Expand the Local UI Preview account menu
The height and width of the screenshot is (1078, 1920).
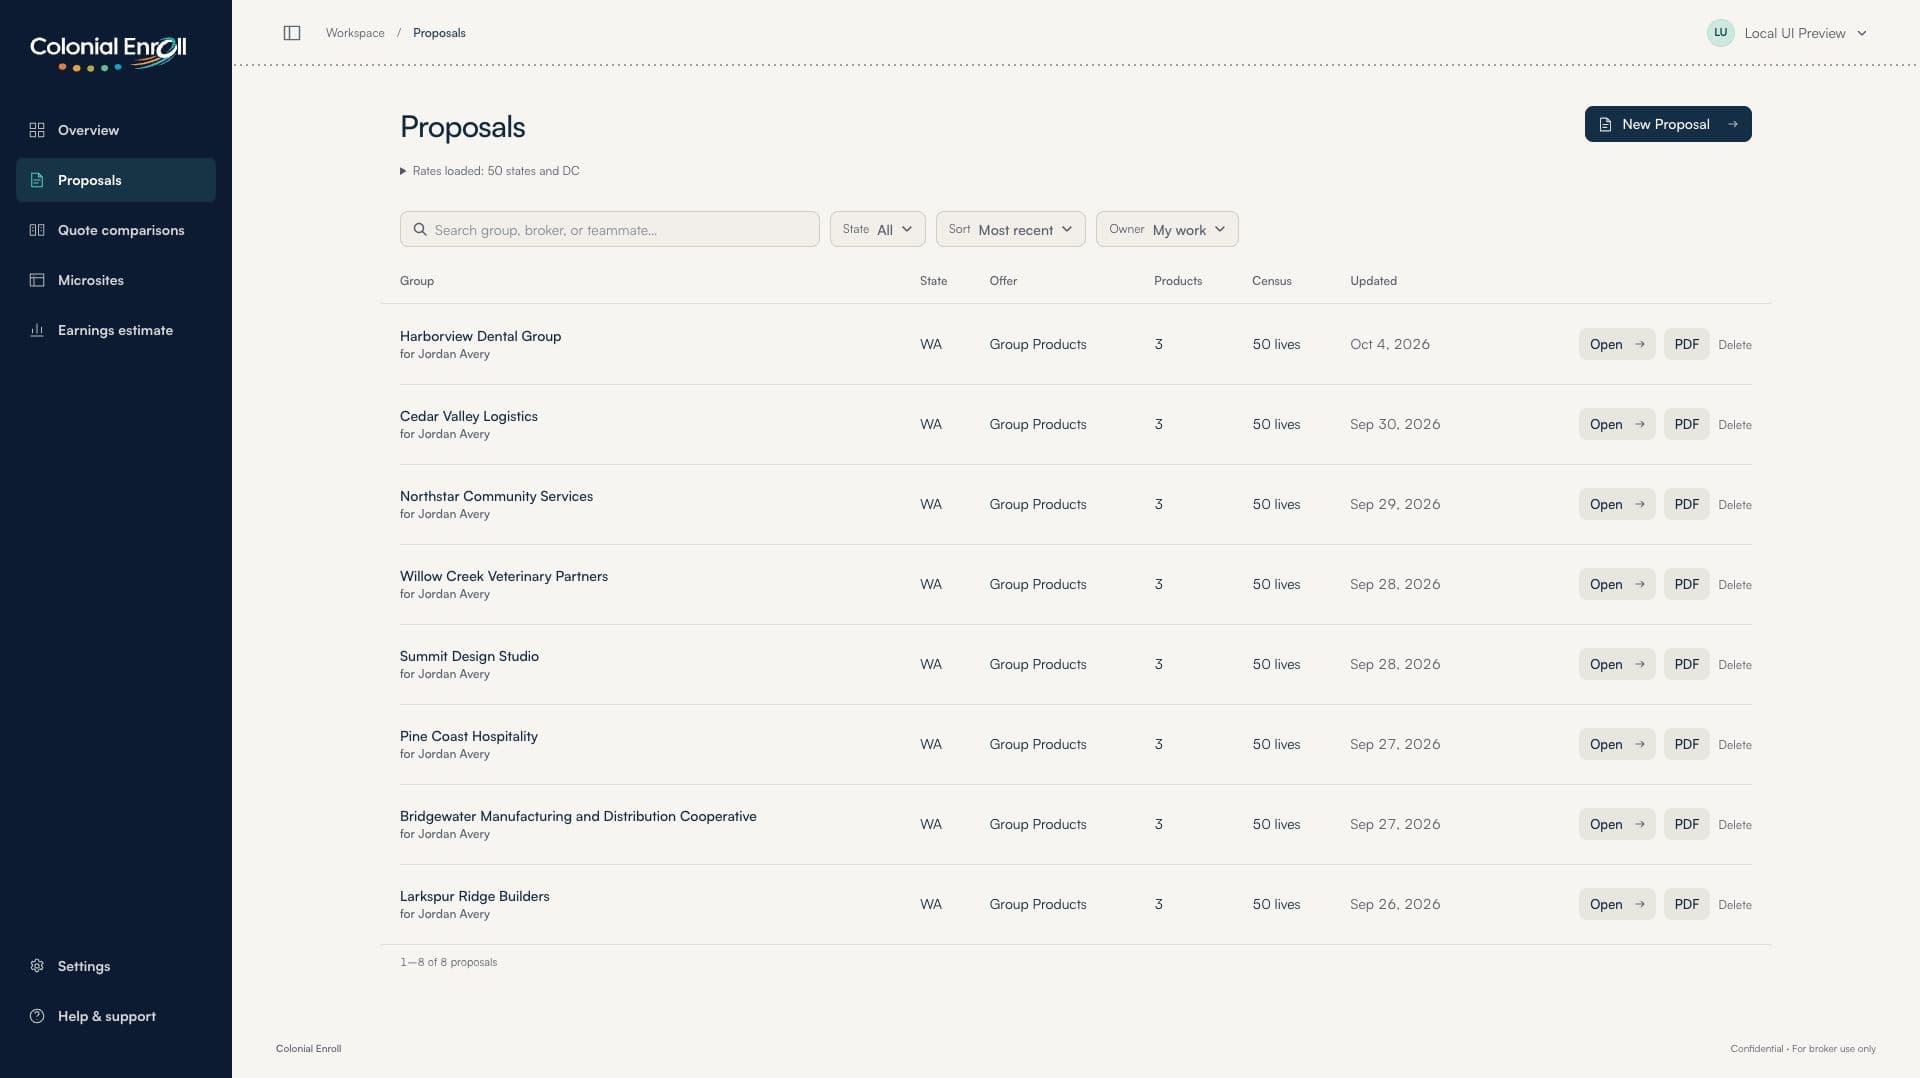(x=1787, y=33)
